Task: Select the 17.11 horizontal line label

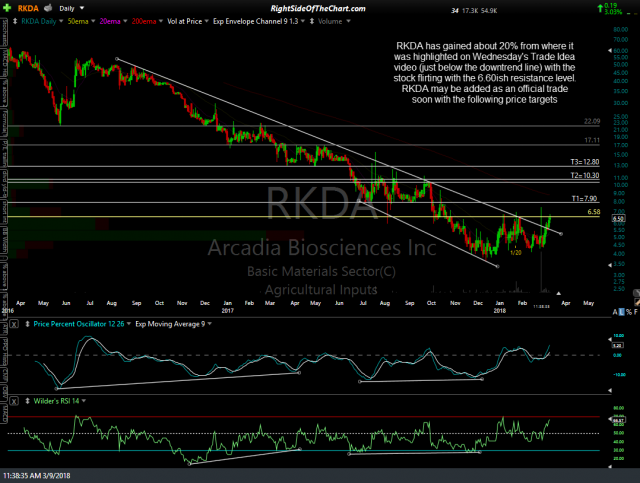Action: [x=592, y=140]
